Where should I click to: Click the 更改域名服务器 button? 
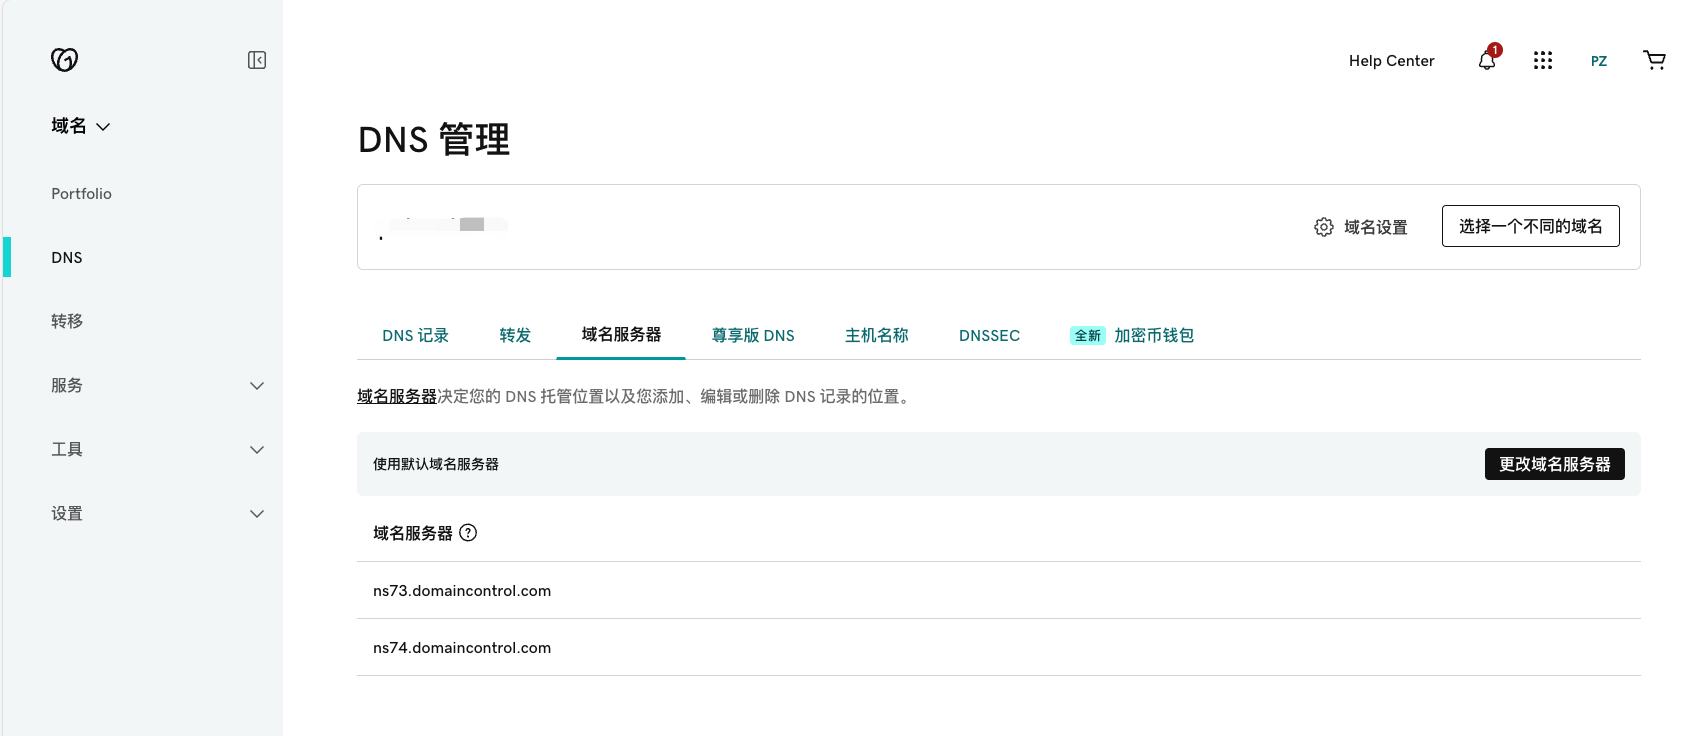tap(1554, 464)
